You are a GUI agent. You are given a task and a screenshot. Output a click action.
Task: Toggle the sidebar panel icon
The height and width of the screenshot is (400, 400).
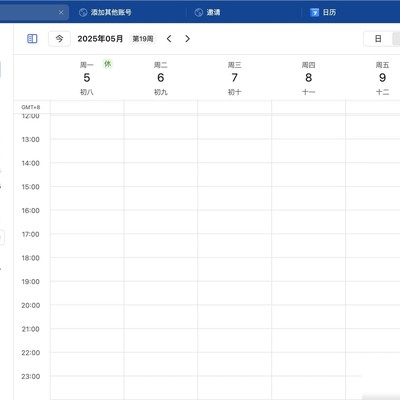(x=32, y=39)
